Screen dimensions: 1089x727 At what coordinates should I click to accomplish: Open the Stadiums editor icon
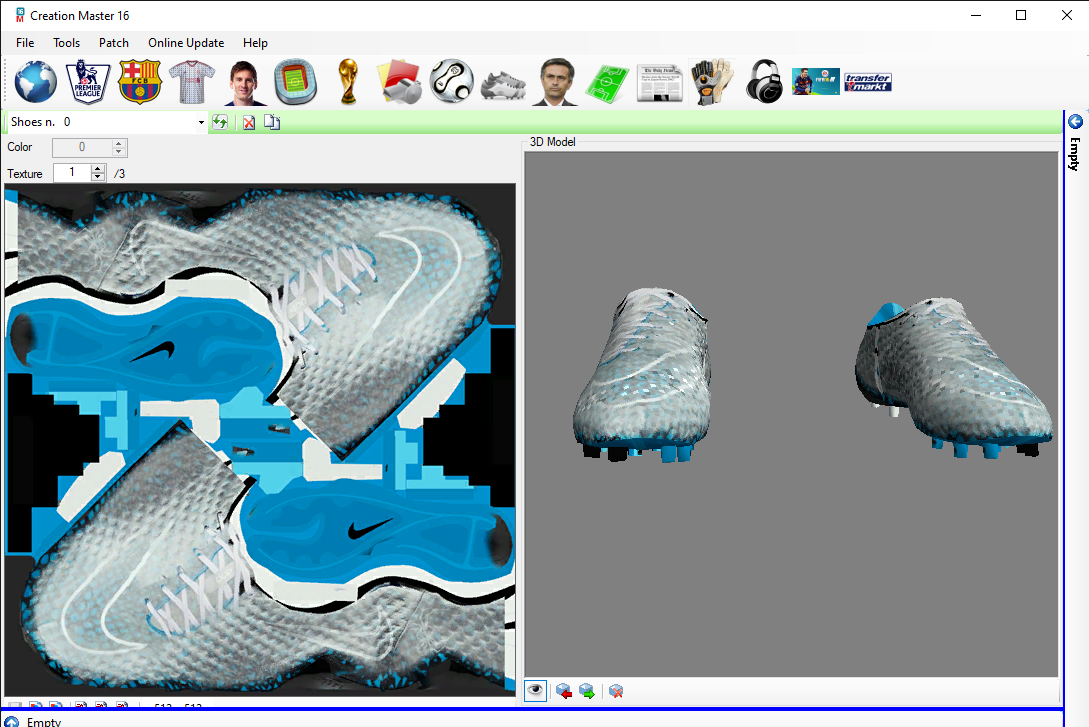295,82
